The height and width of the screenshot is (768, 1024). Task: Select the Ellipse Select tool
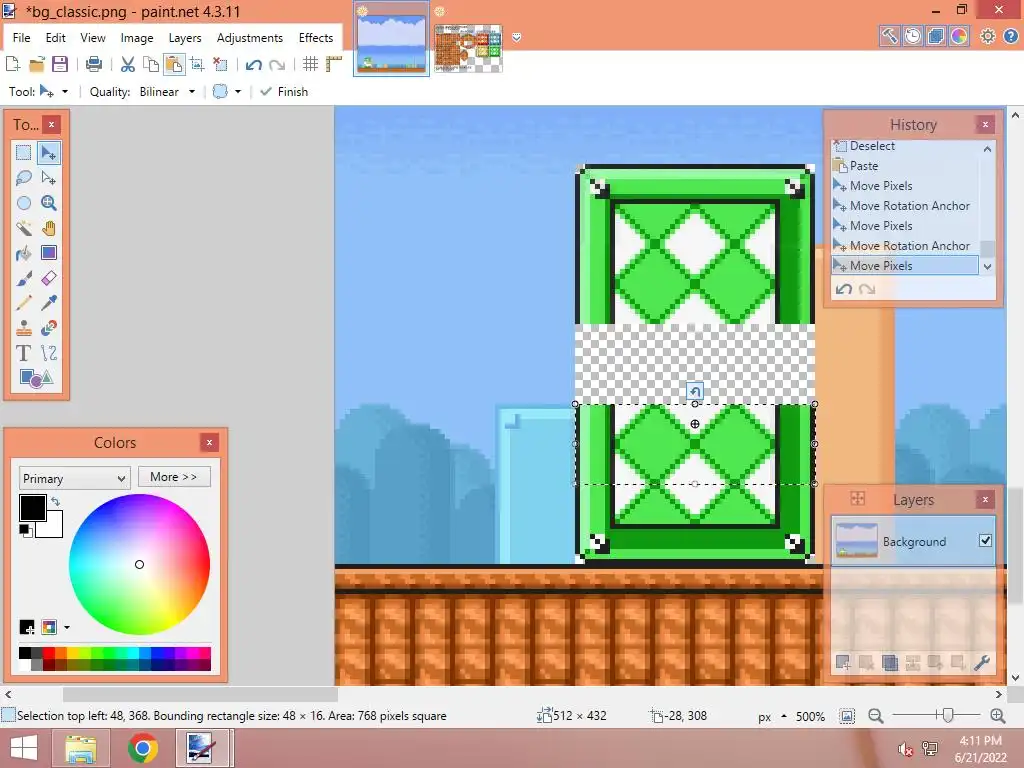pos(24,203)
